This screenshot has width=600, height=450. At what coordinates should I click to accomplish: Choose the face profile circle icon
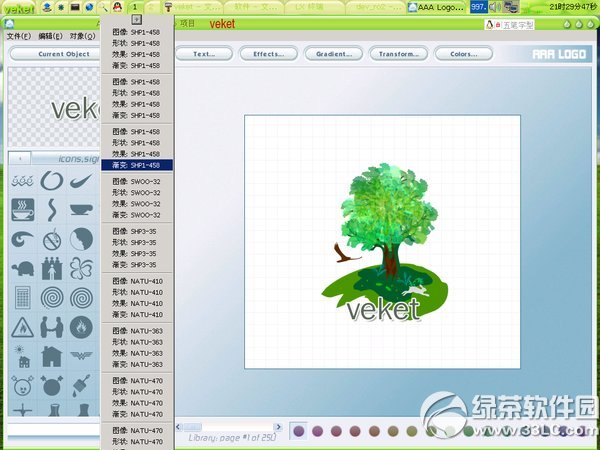pos(82,239)
